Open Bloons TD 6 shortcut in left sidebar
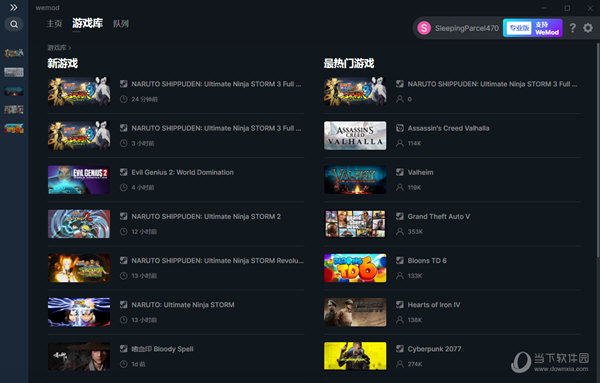This screenshot has height=383, width=600. pos(14,129)
